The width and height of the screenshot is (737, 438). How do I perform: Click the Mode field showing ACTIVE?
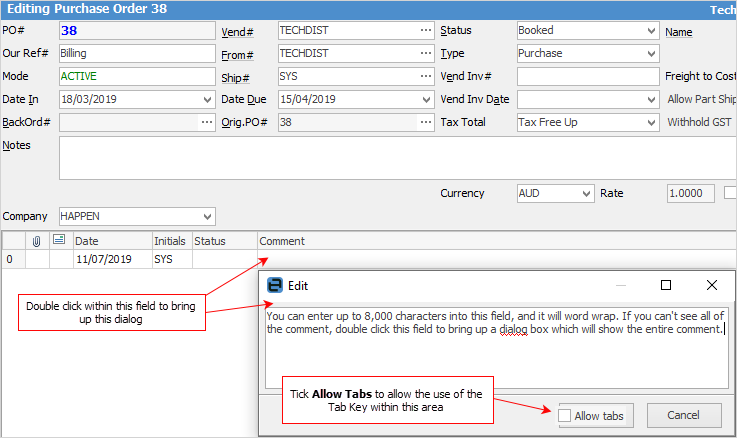coord(137,76)
